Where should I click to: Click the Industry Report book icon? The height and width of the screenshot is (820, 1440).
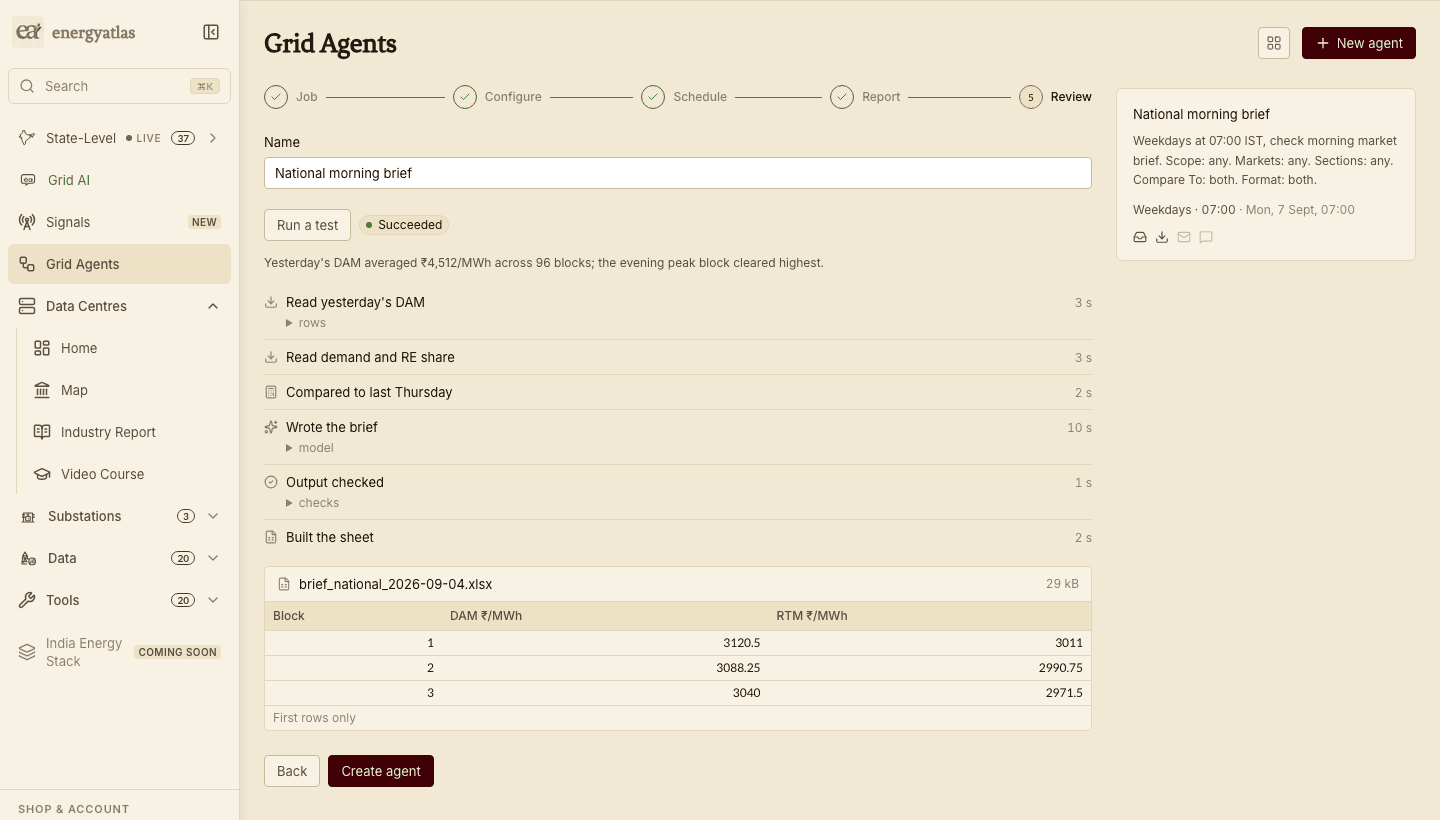click(42, 432)
